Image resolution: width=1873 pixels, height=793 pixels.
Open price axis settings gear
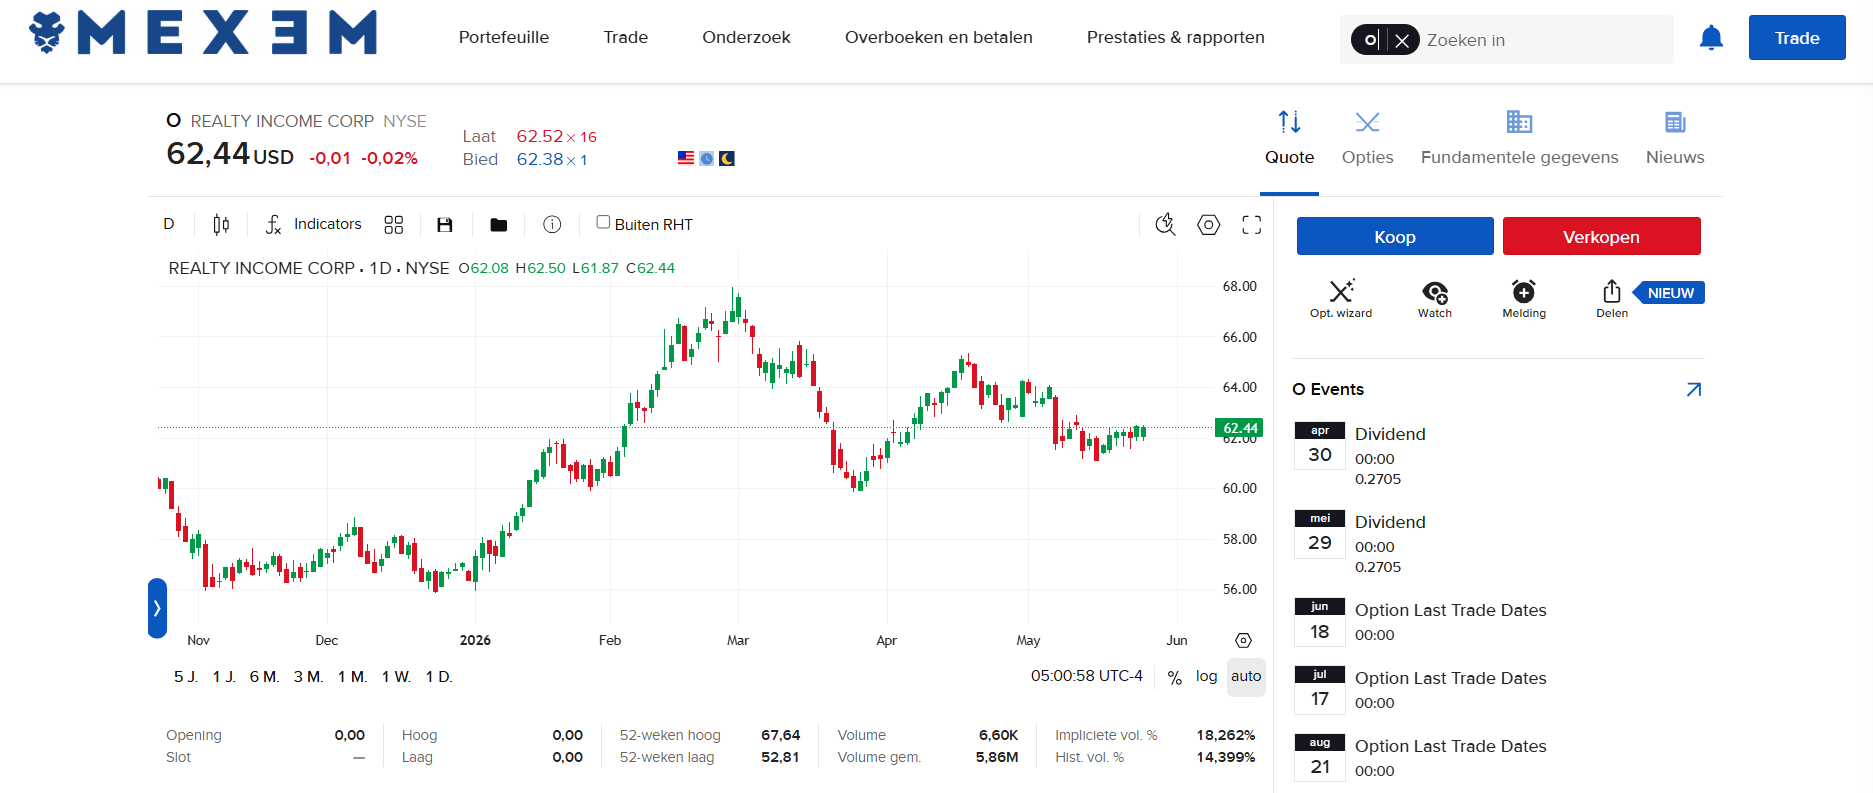1243,640
